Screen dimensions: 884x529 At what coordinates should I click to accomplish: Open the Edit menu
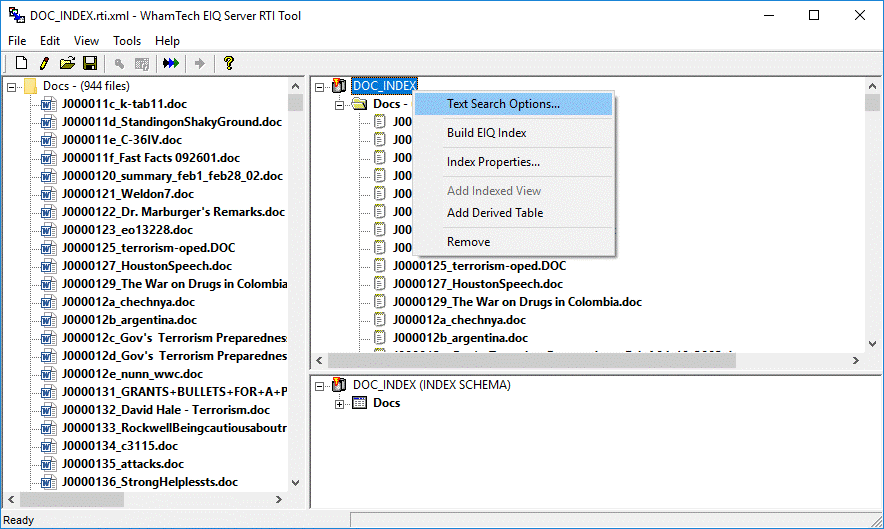pos(50,41)
